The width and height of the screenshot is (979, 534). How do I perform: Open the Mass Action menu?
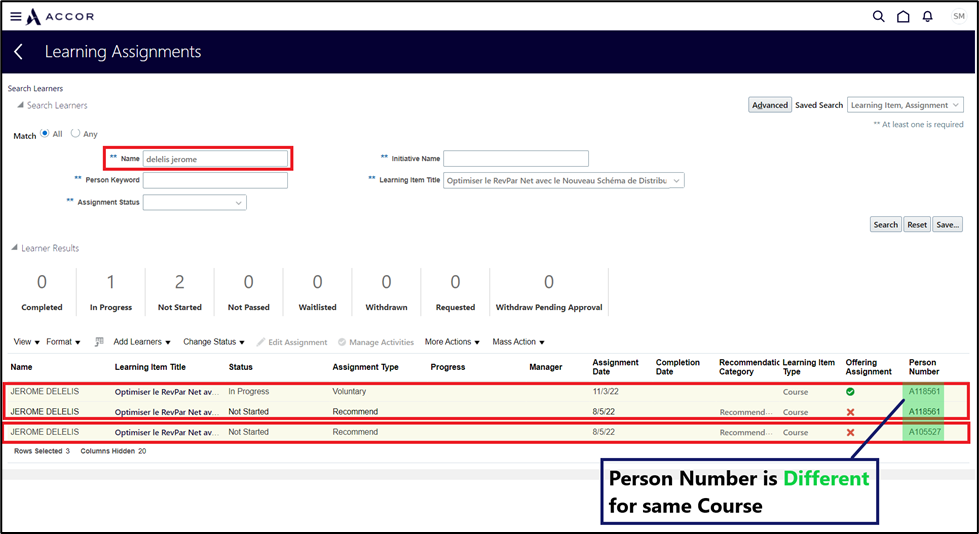(x=518, y=342)
